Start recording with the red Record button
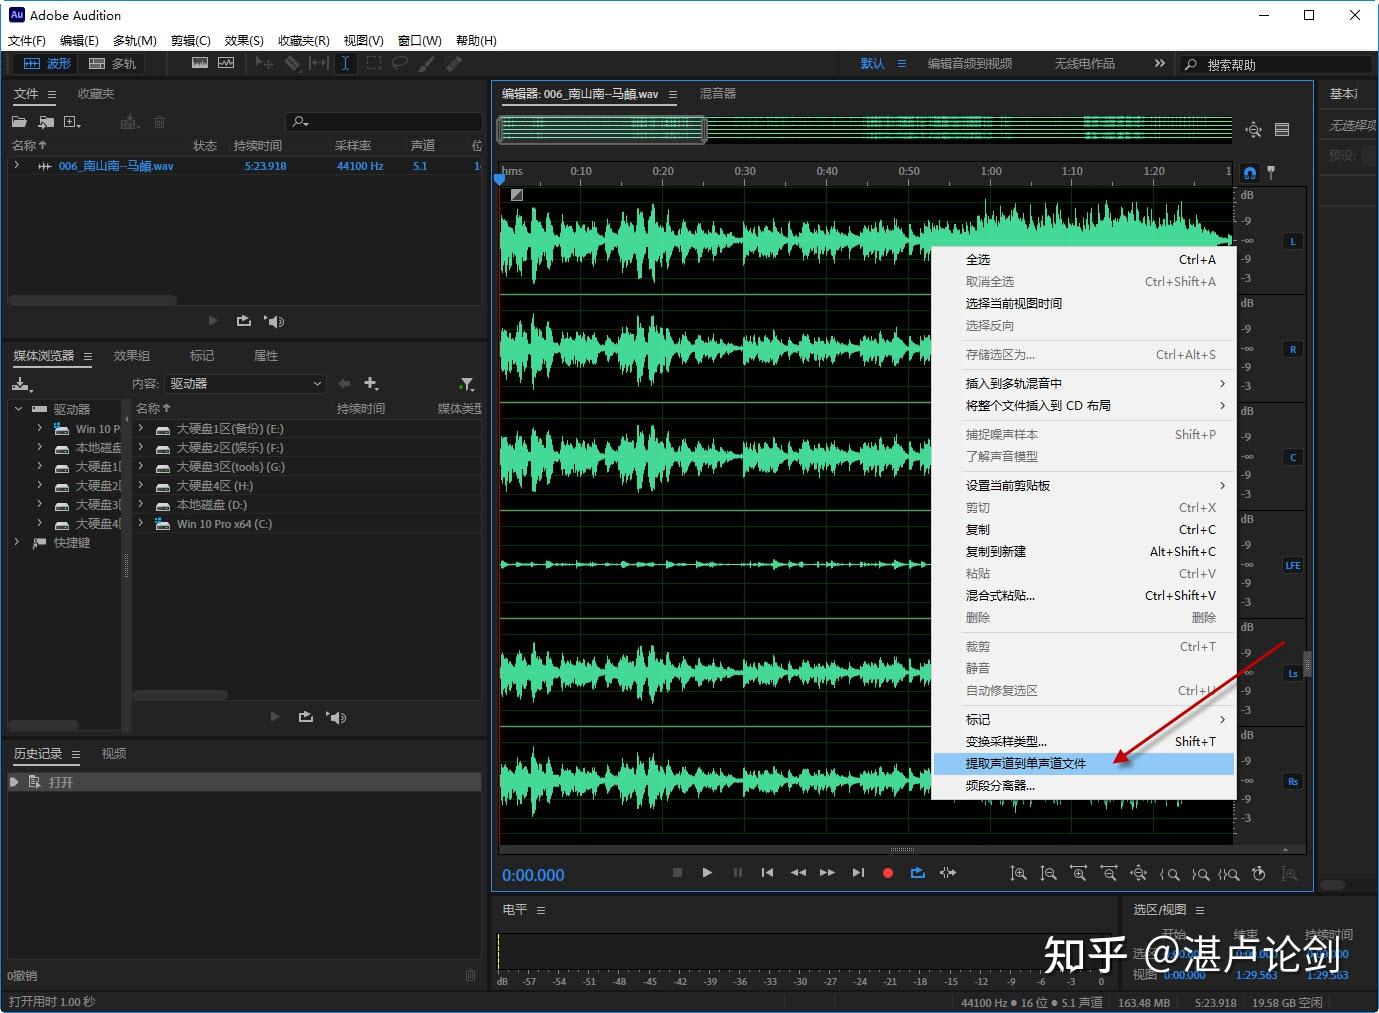Screen dimensions: 1379x1013 tap(886, 873)
